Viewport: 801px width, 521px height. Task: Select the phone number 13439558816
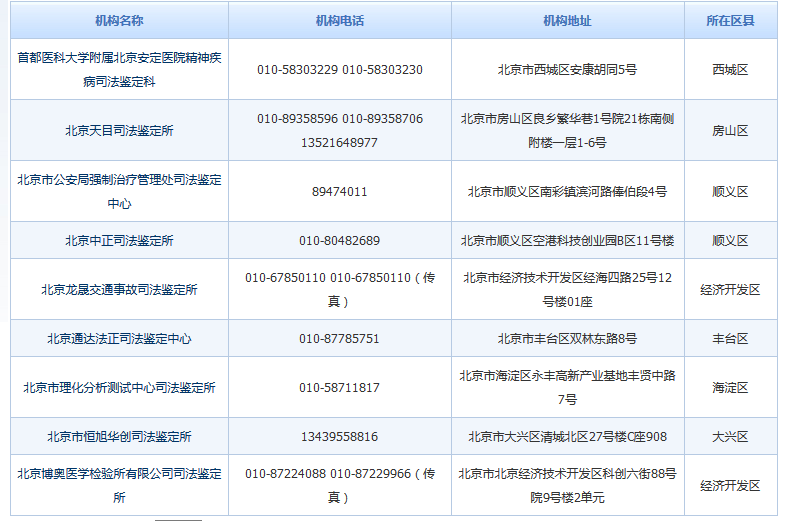pos(339,437)
